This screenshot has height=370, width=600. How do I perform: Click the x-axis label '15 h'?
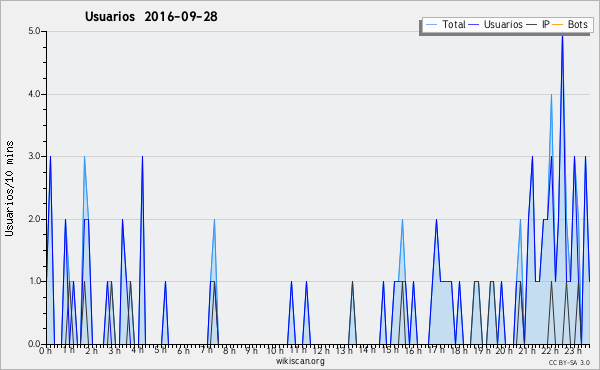click(390, 350)
